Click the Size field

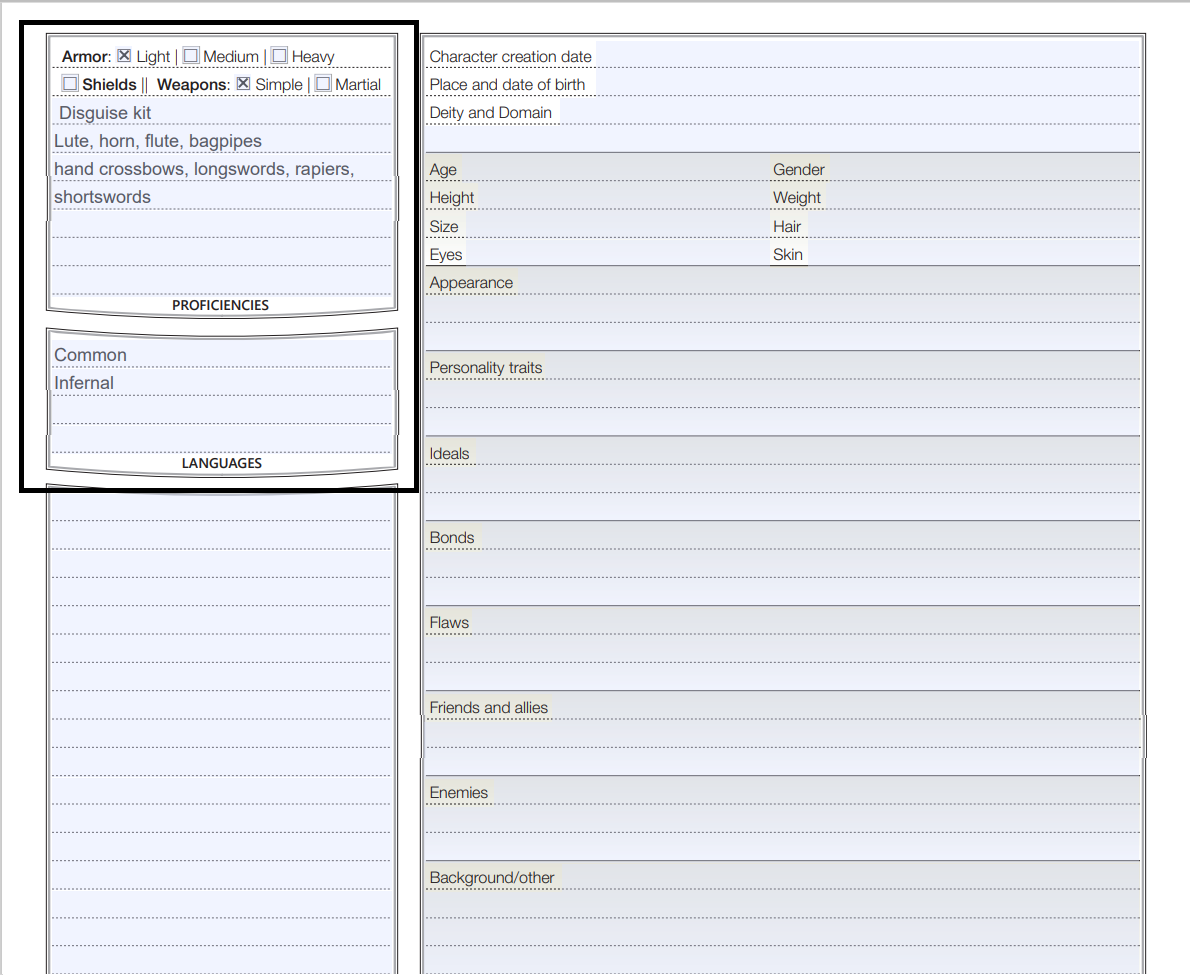click(615, 226)
